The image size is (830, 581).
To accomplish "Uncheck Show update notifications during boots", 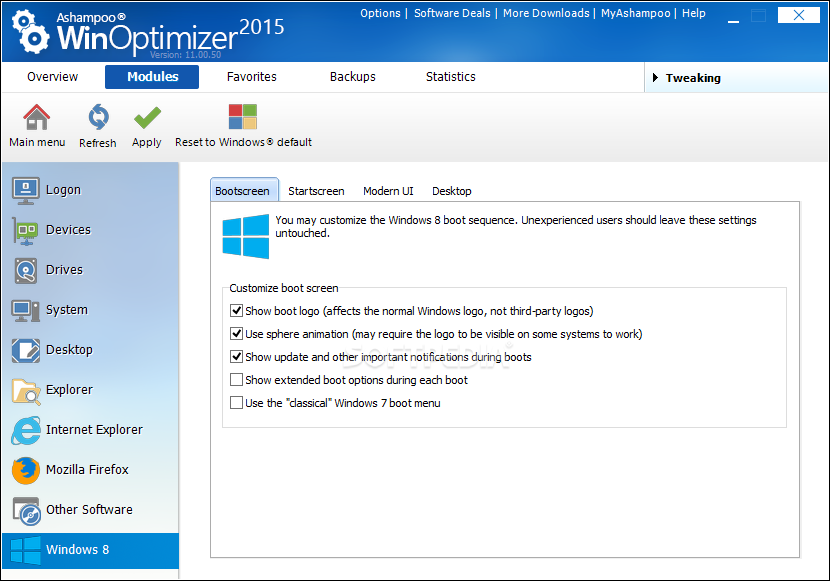I will [236, 357].
